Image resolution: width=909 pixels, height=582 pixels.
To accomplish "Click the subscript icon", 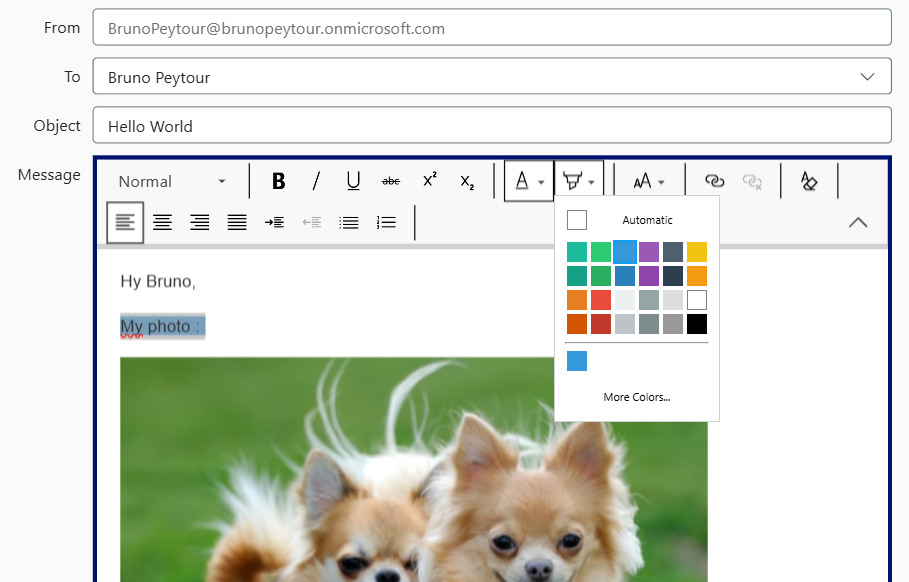I will click(467, 181).
